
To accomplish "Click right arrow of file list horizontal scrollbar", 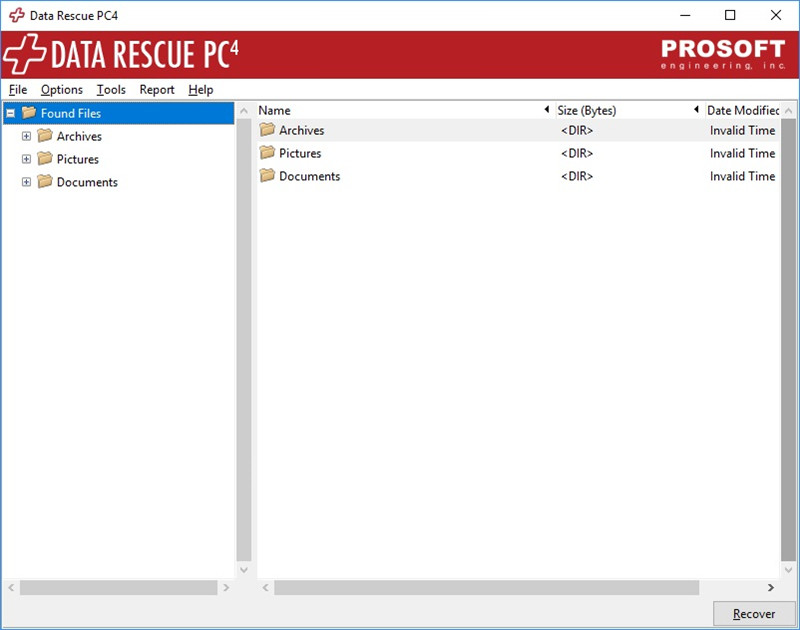I will (x=770, y=588).
